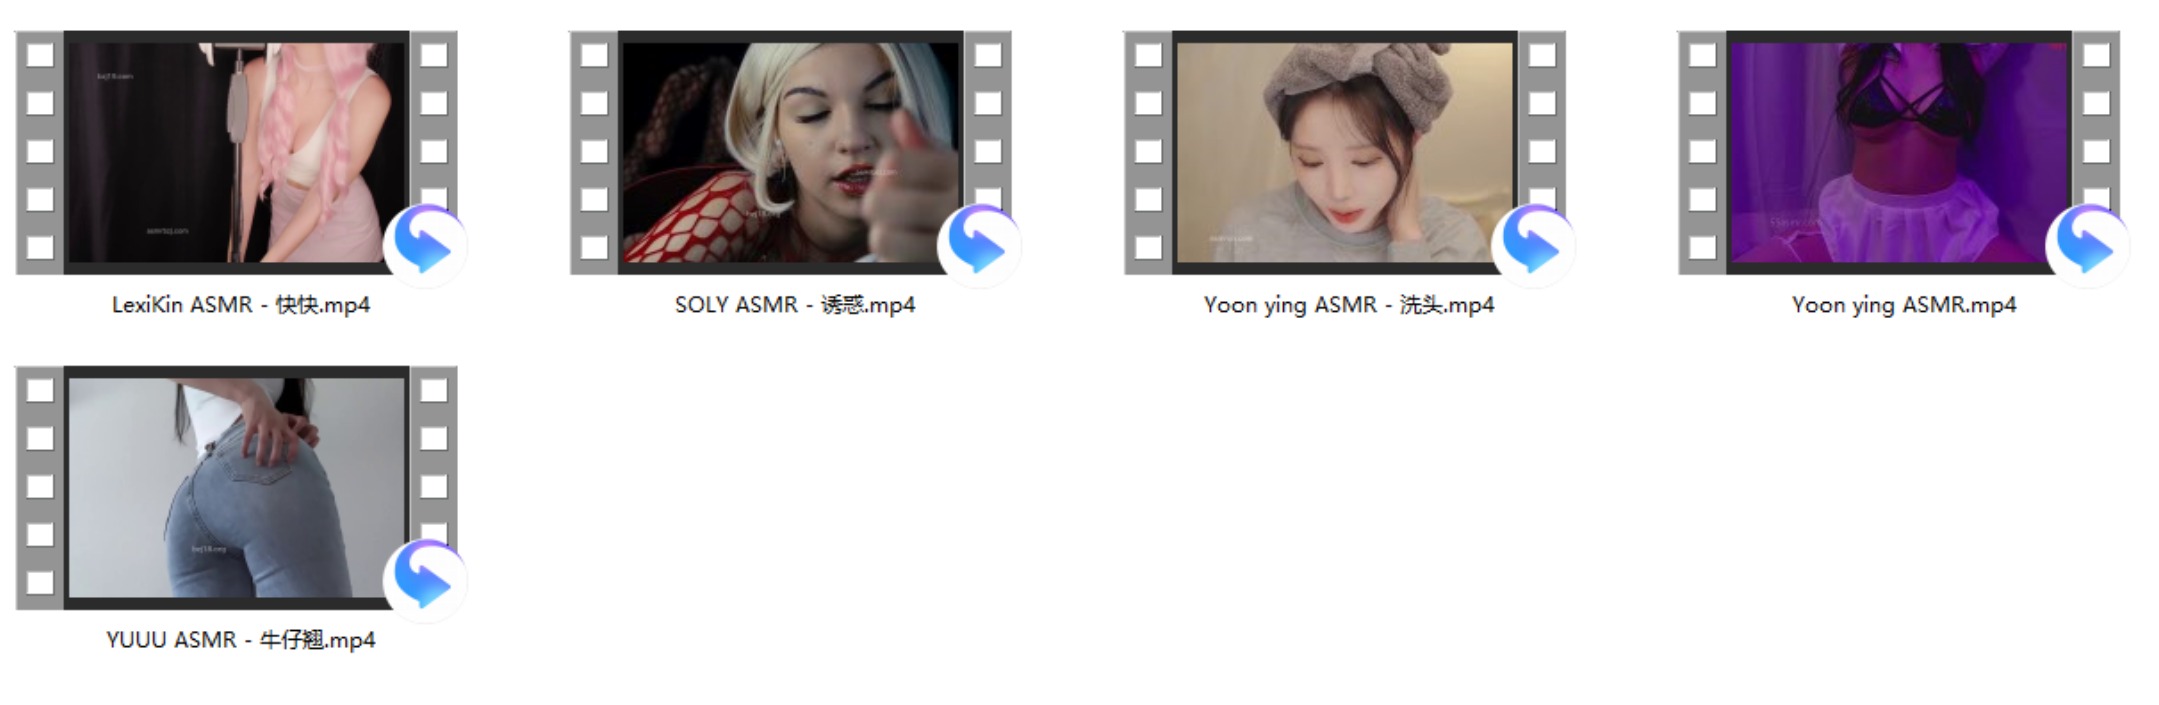
Task: Click left film strip of Yoon ying ASMR.mp4 icon
Action: click(1702, 152)
